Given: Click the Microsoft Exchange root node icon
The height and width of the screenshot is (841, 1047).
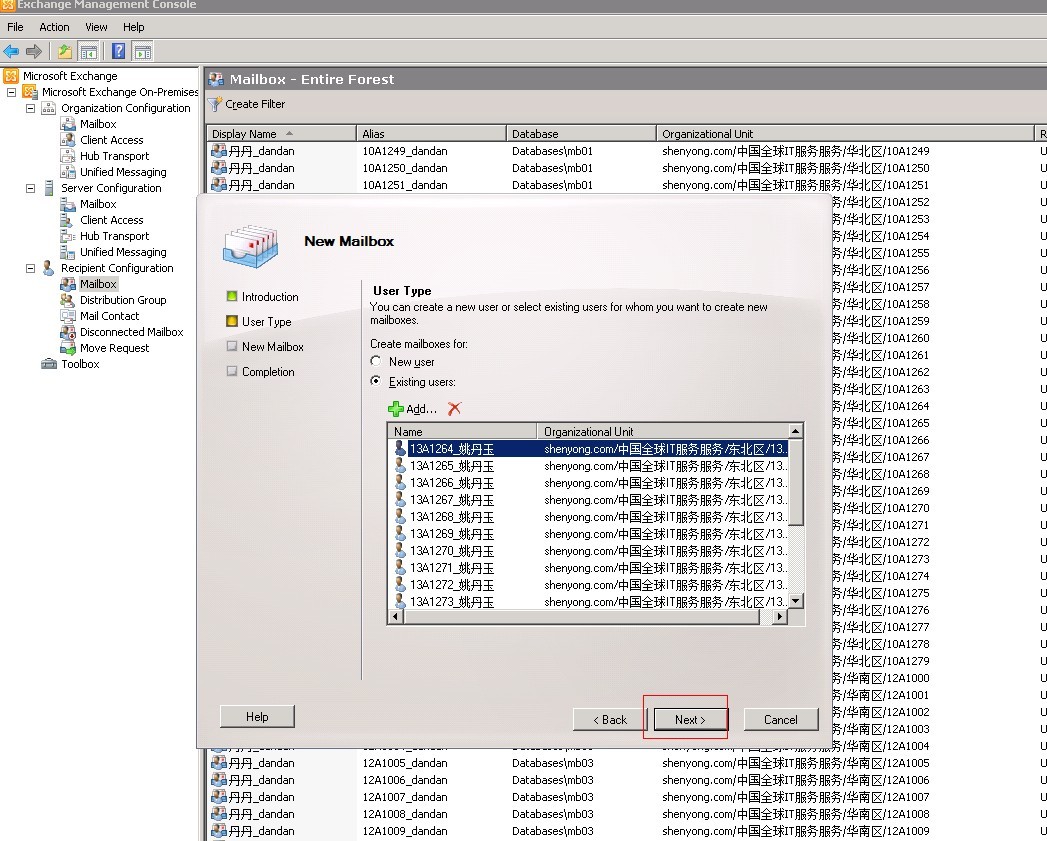Looking at the screenshot, I should tap(11, 75).
